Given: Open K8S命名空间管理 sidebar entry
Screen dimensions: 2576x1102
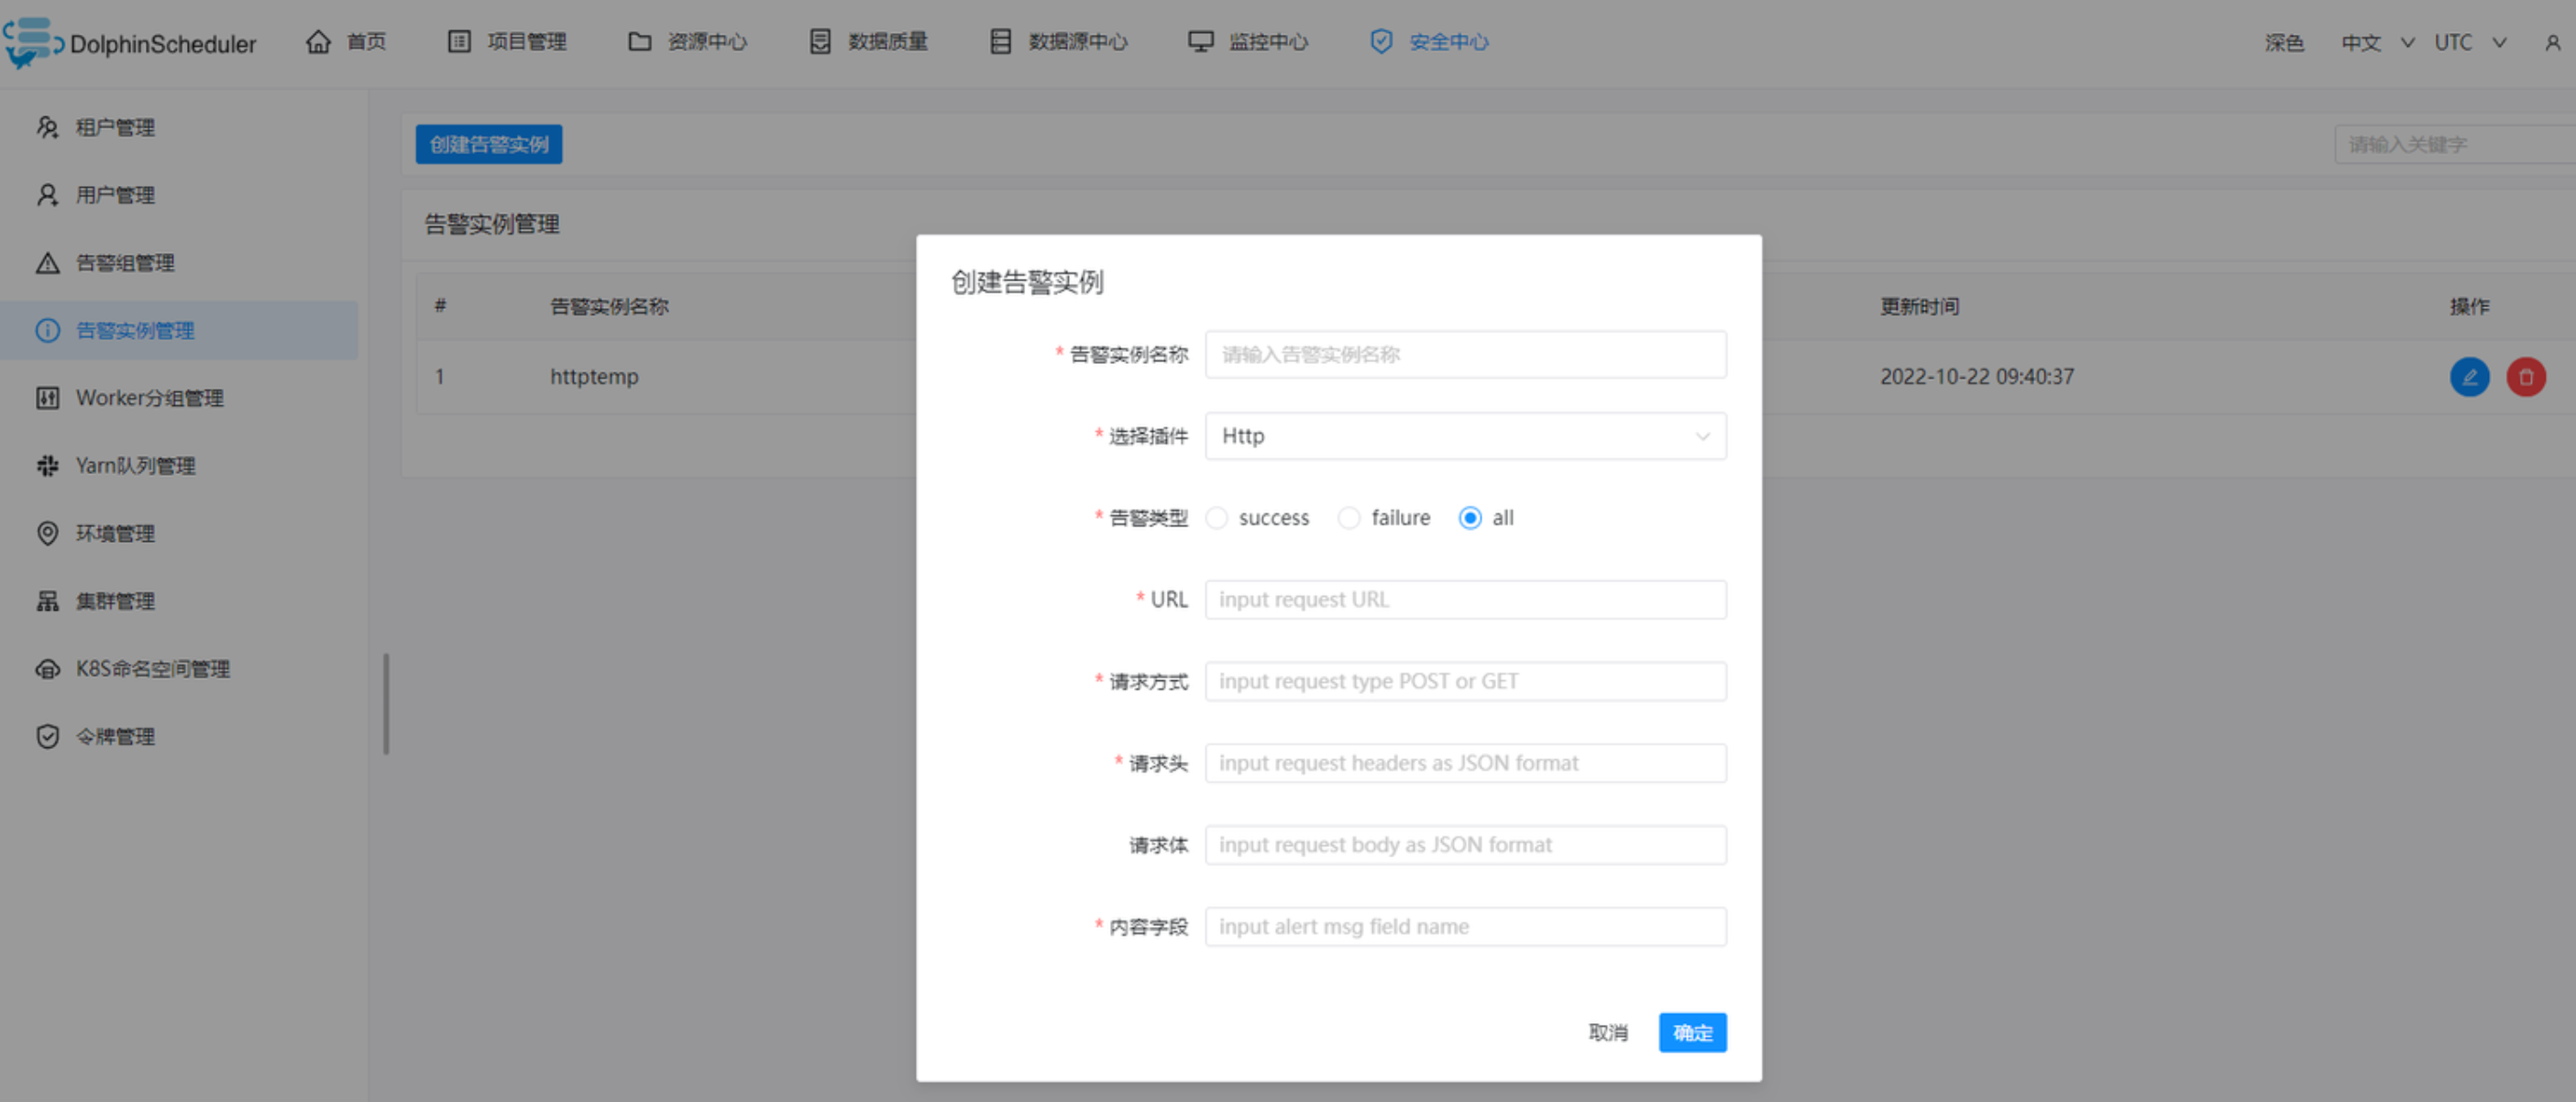Looking at the screenshot, I should click(152, 669).
